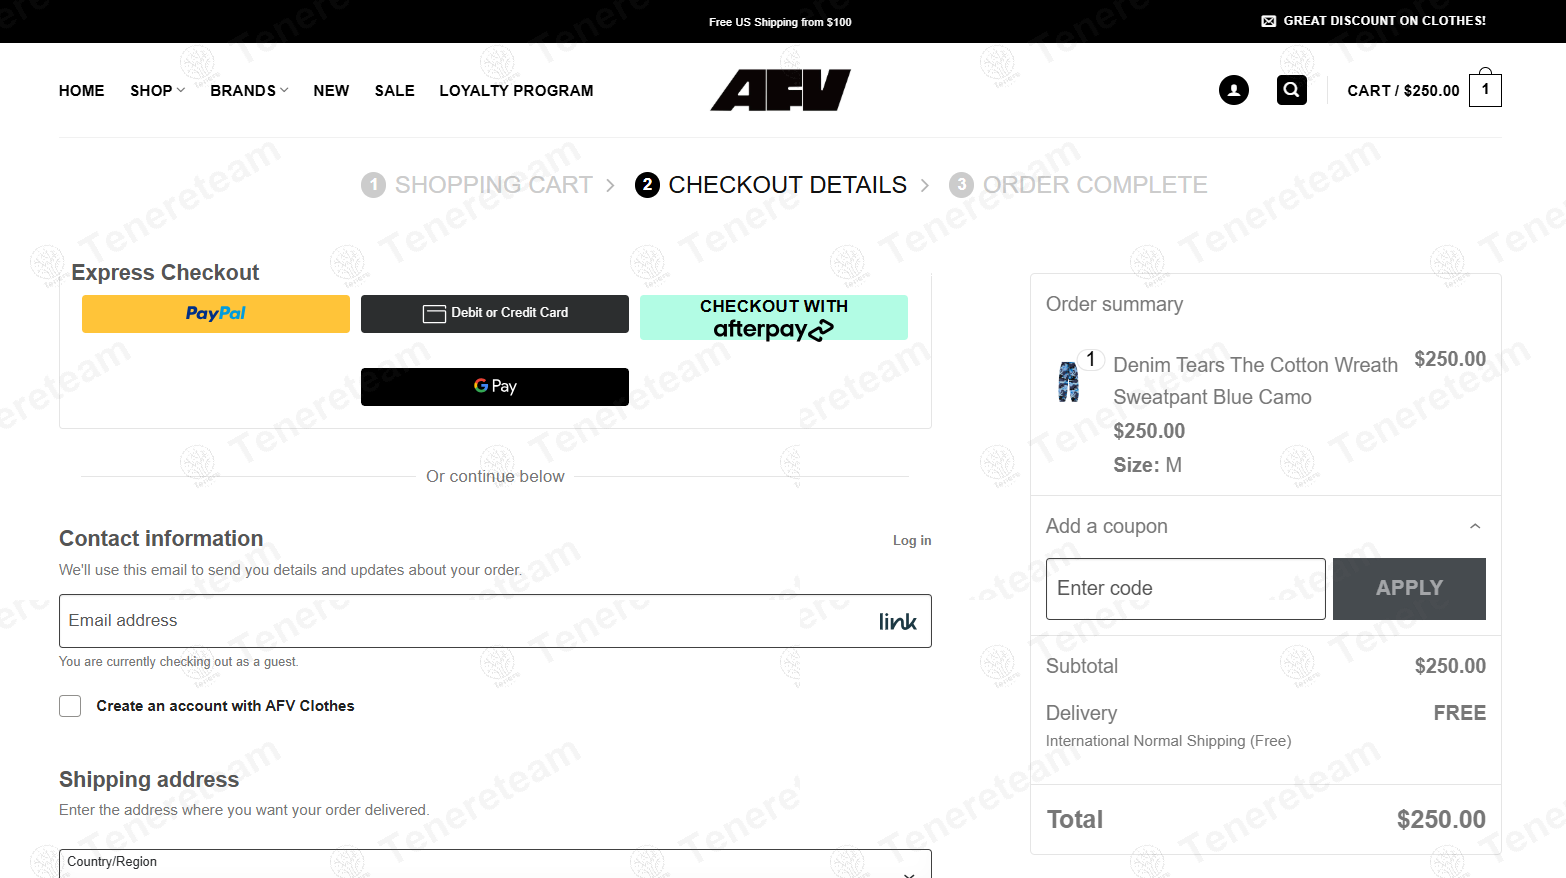Pay with the PayPal button
Image resolution: width=1566 pixels, height=878 pixels.
tap(216, 313)
